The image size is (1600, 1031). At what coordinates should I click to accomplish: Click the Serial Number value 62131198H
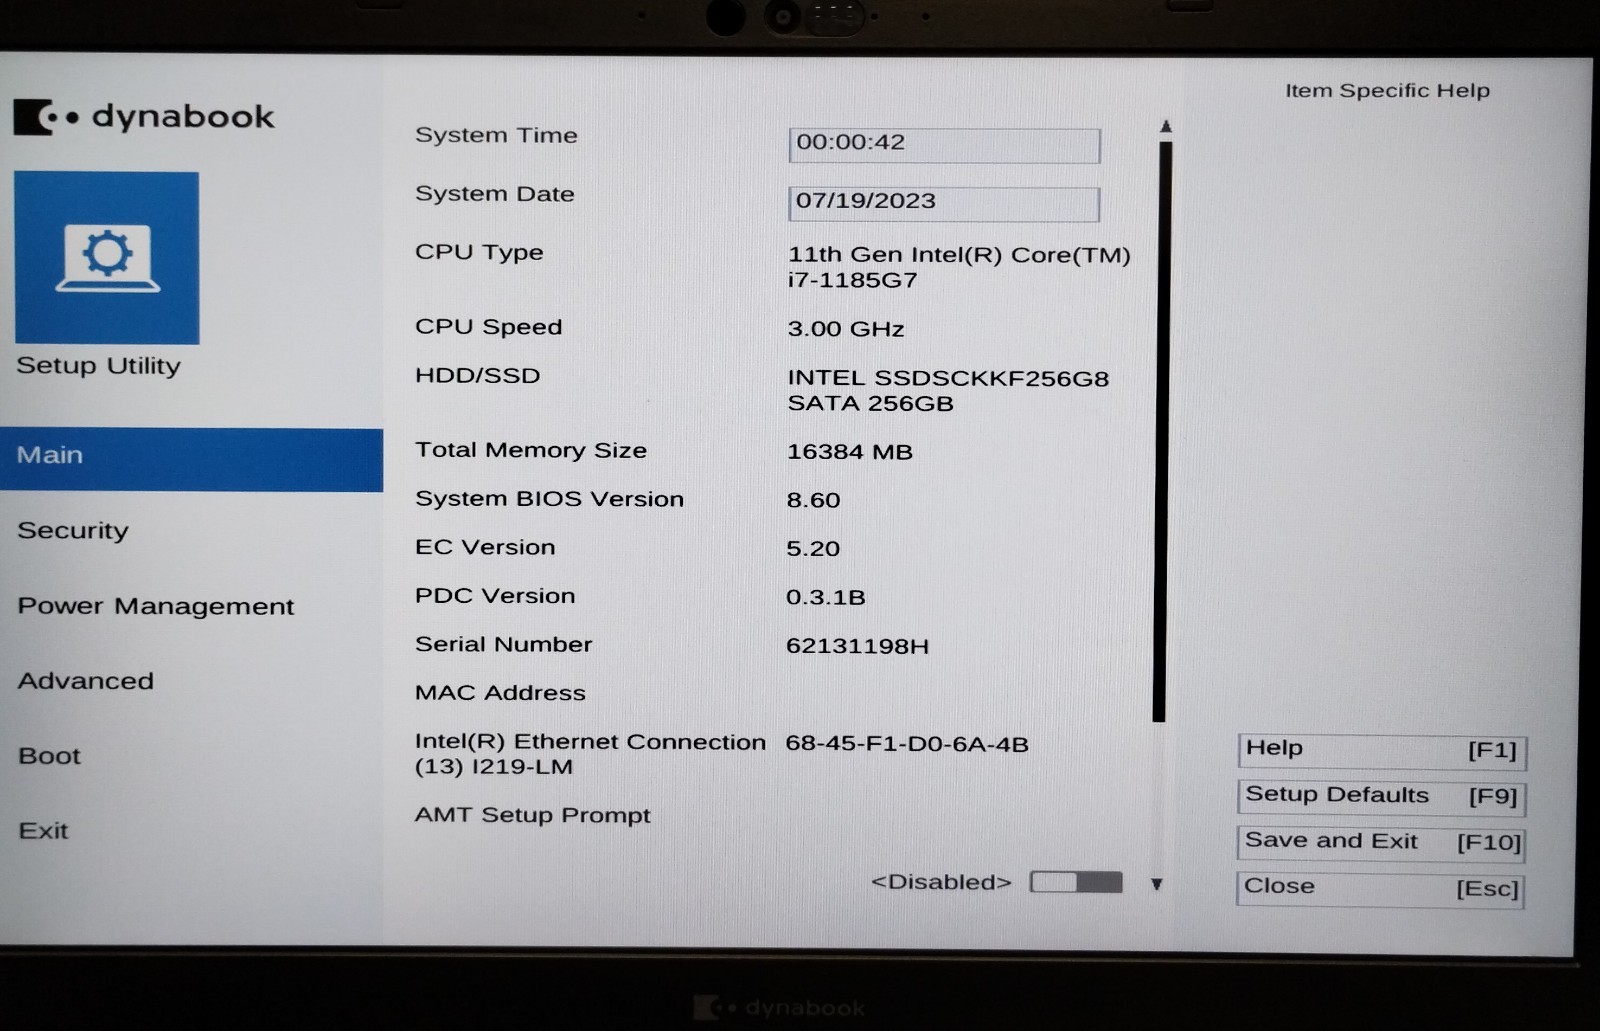857,646
